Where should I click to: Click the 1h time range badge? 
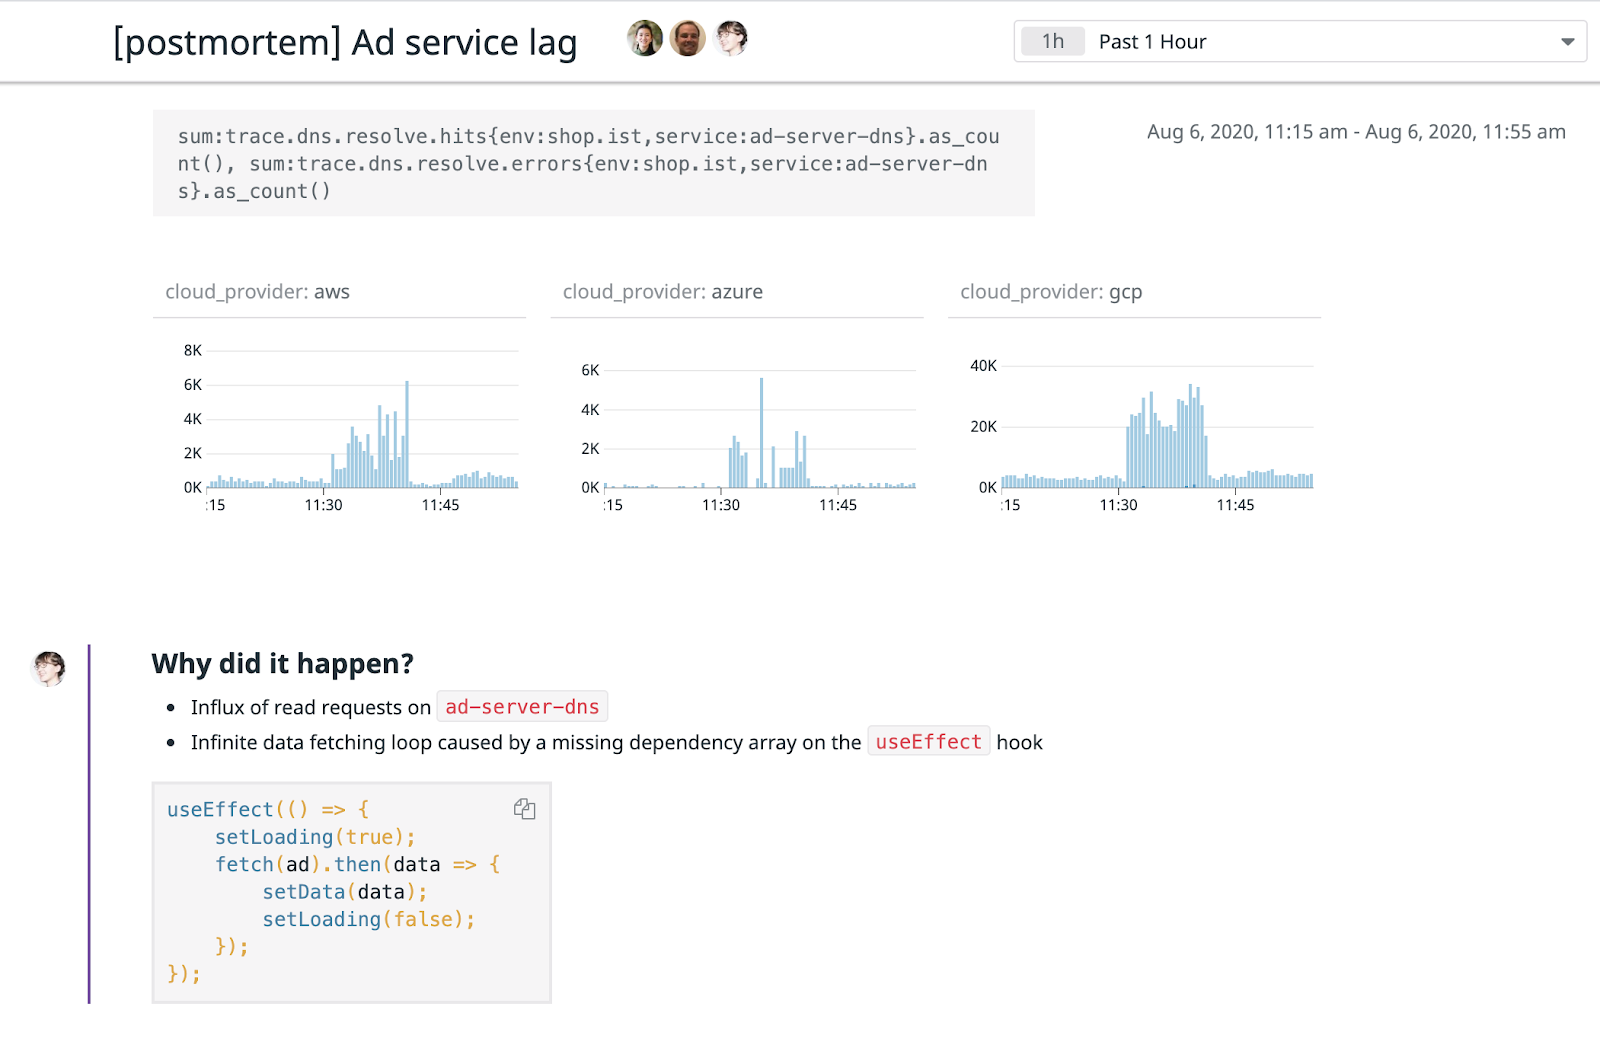tap(1053, 42)
